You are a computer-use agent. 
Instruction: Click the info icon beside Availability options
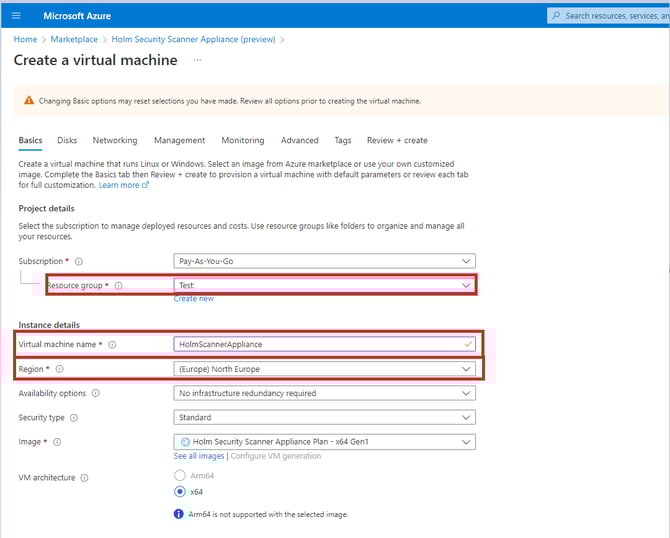pos(95,393)
